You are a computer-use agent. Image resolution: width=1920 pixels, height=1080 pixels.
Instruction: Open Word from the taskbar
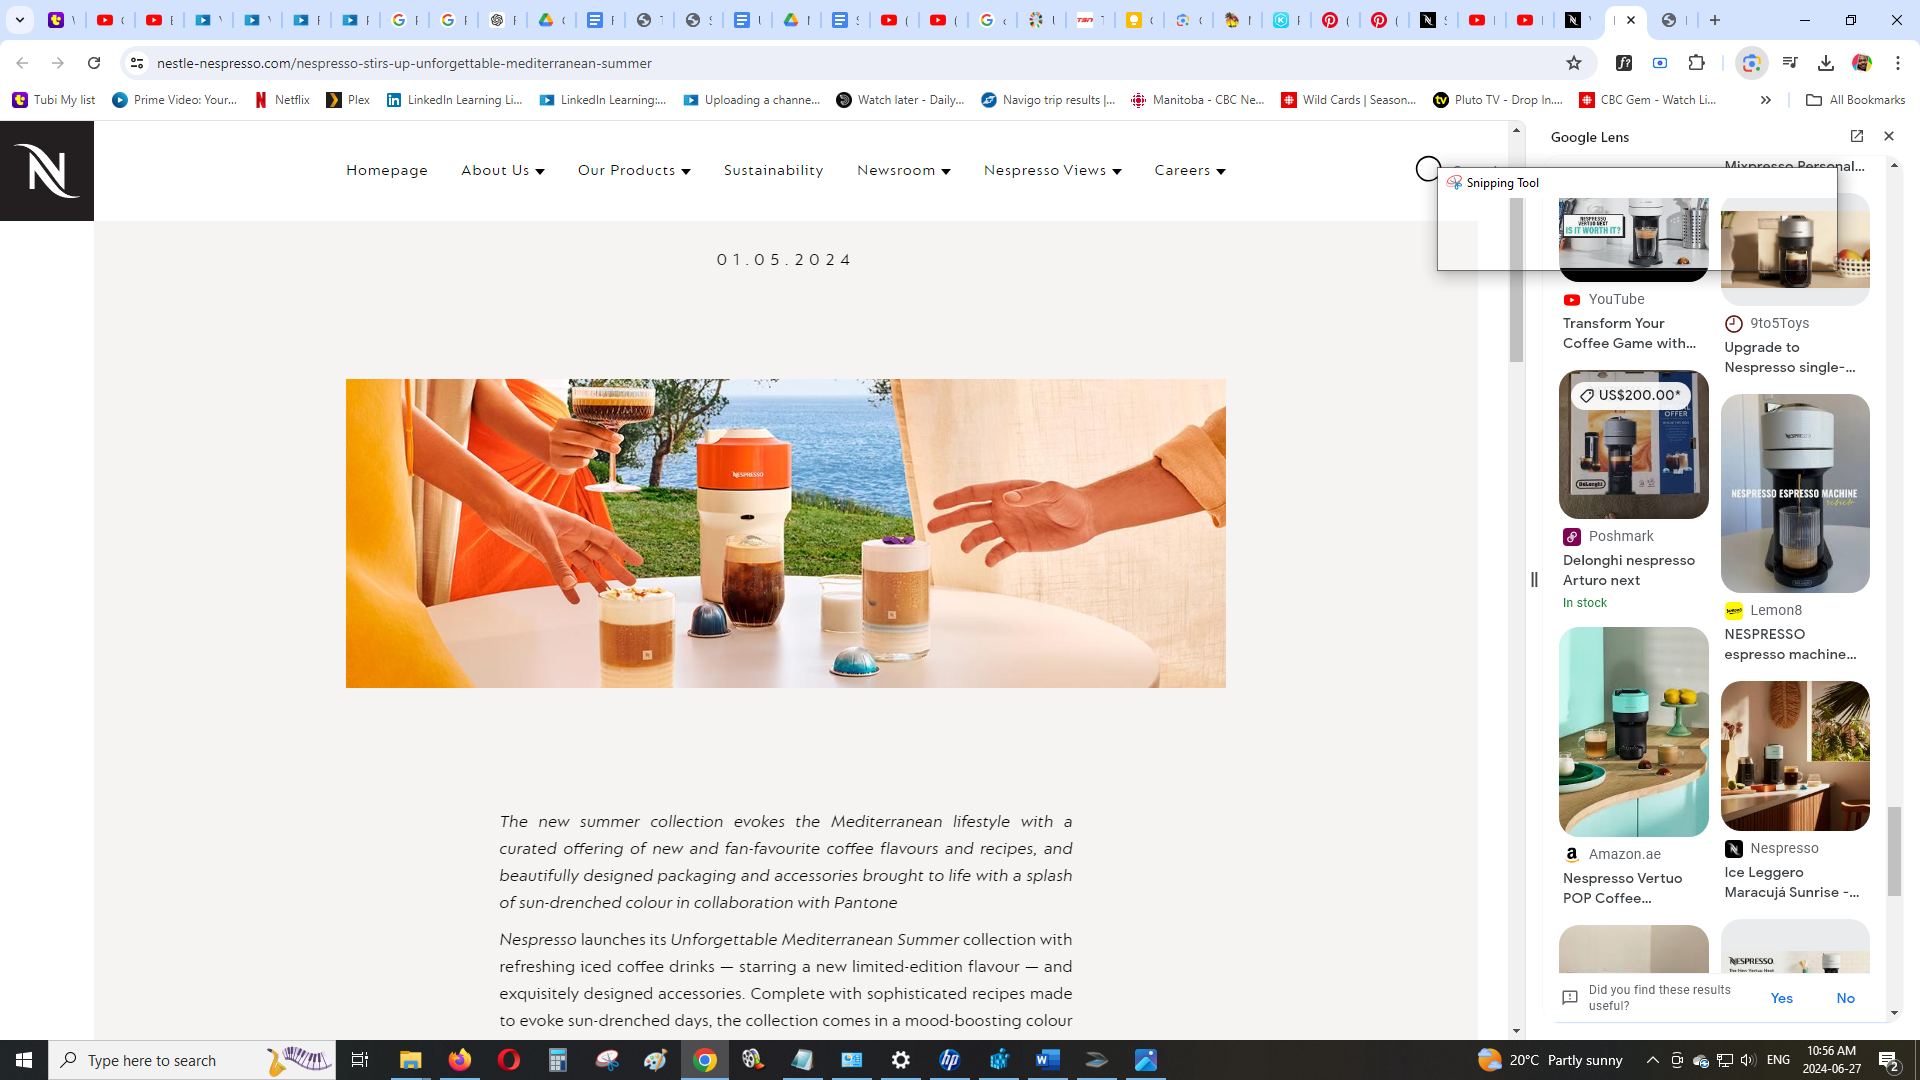(1047, 1060)
